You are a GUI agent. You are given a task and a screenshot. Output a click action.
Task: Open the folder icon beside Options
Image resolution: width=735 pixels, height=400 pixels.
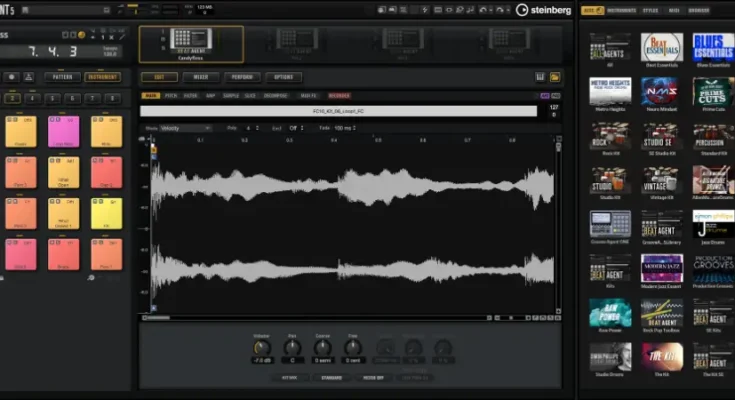pos(555,76)
